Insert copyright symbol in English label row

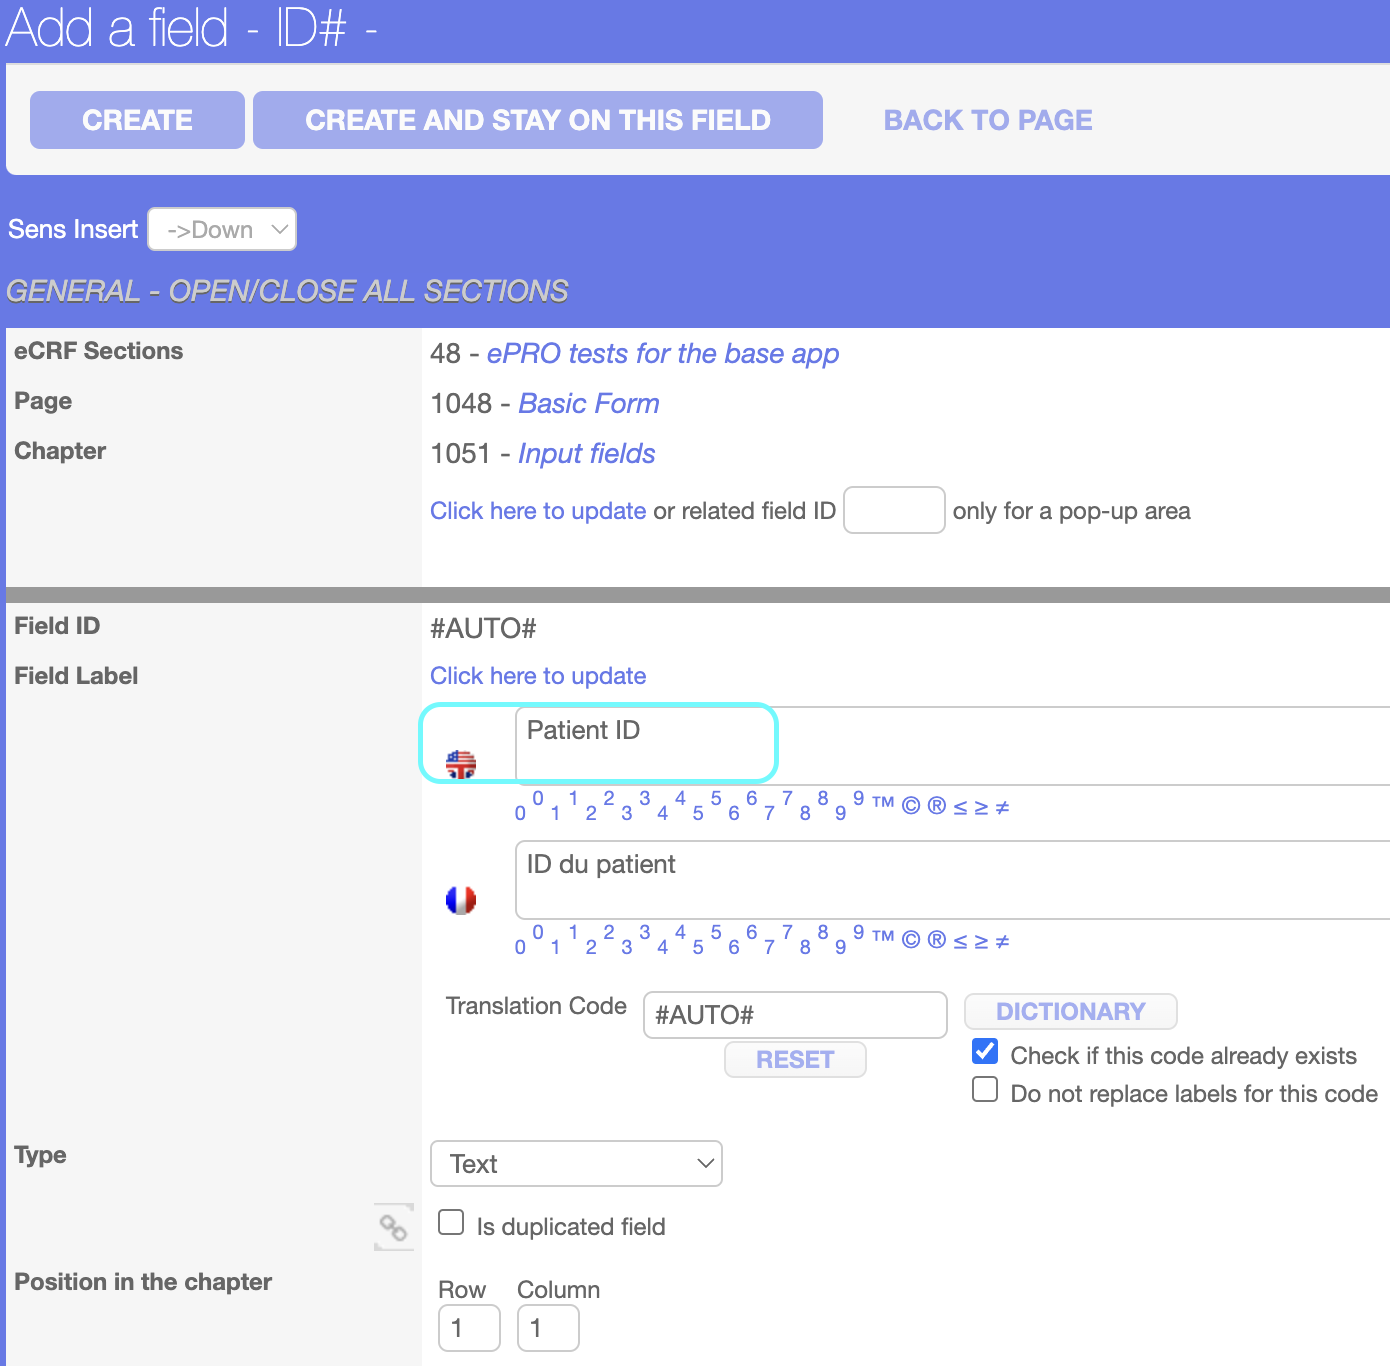(910, 806)
